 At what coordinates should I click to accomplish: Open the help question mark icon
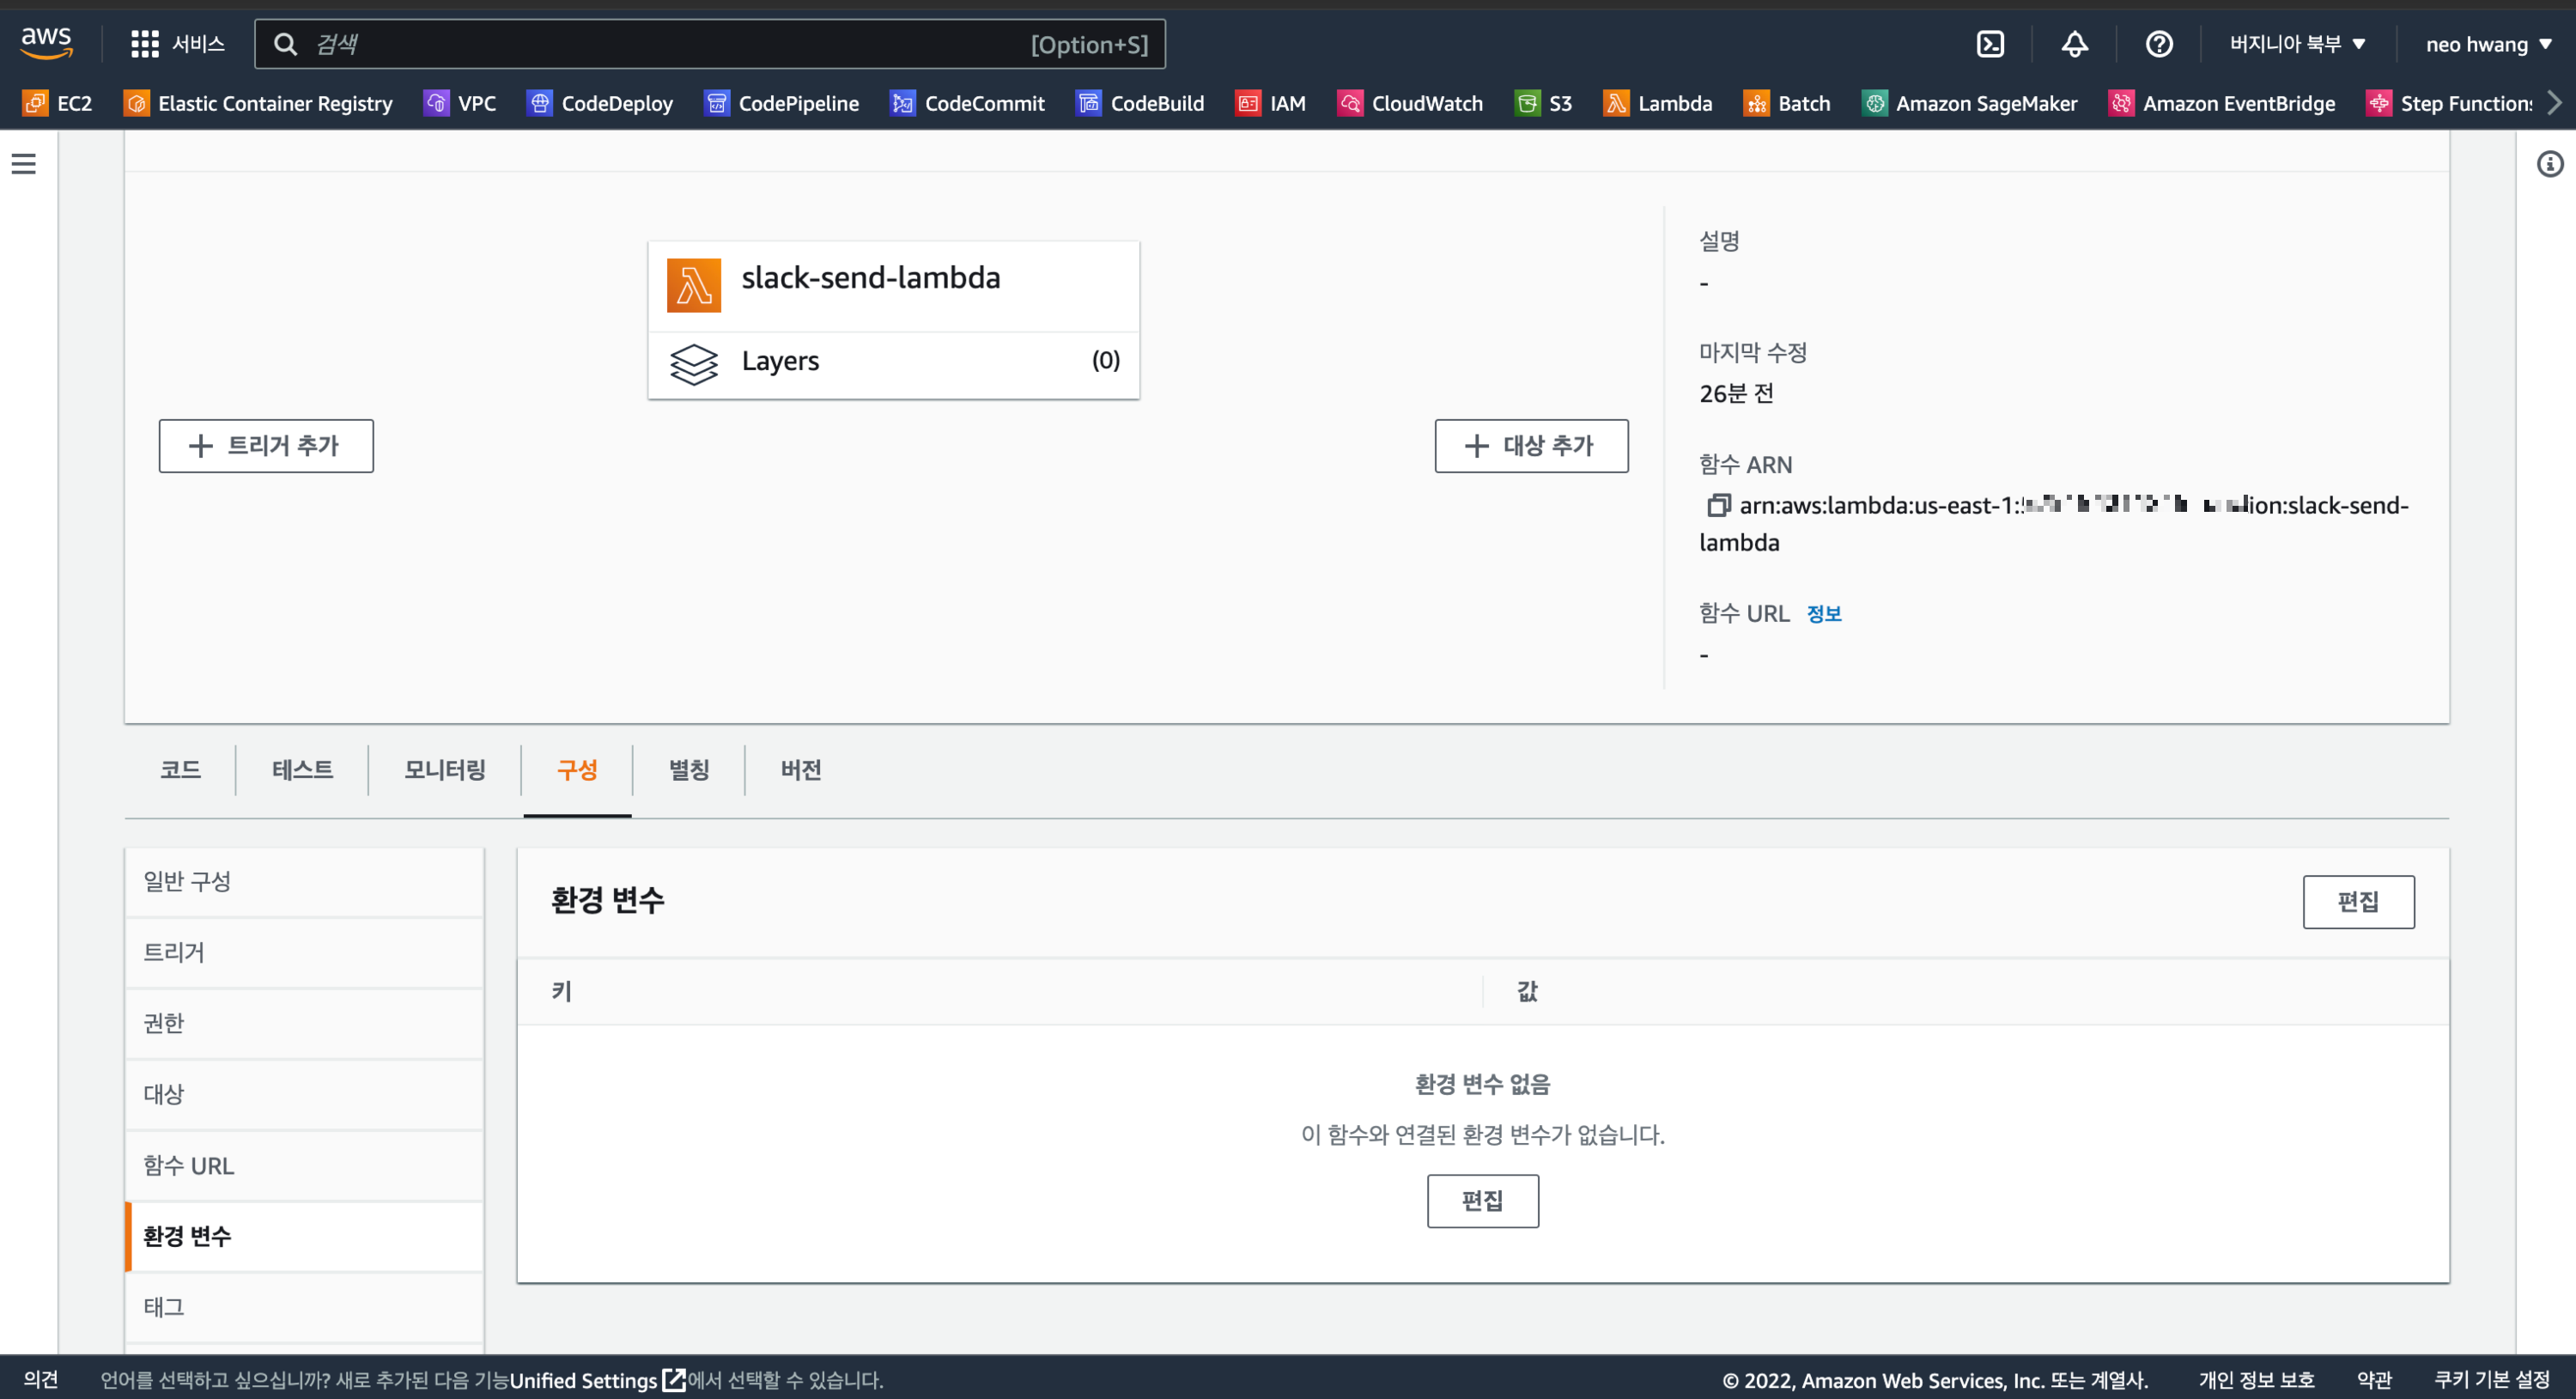(x=2159, y=44)
